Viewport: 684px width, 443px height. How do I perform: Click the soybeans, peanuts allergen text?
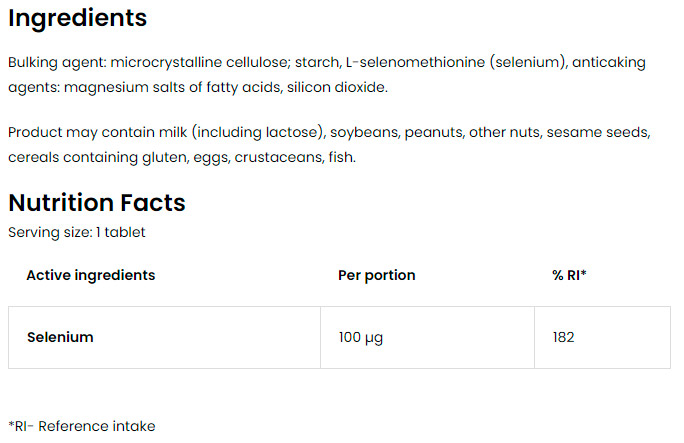[x=397, y=133]
